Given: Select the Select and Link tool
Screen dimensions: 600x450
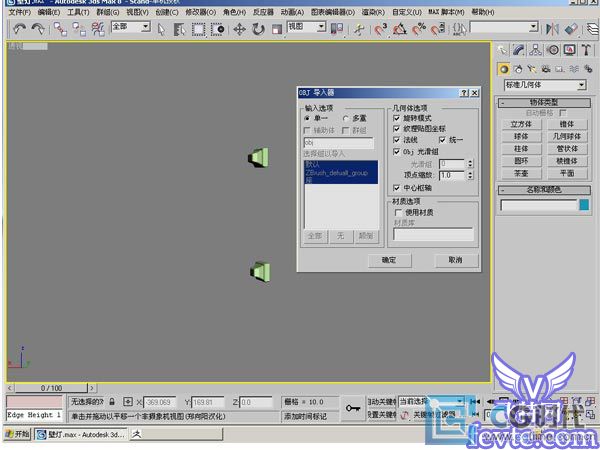Looking at the screenshot, I should pos(60,29).
